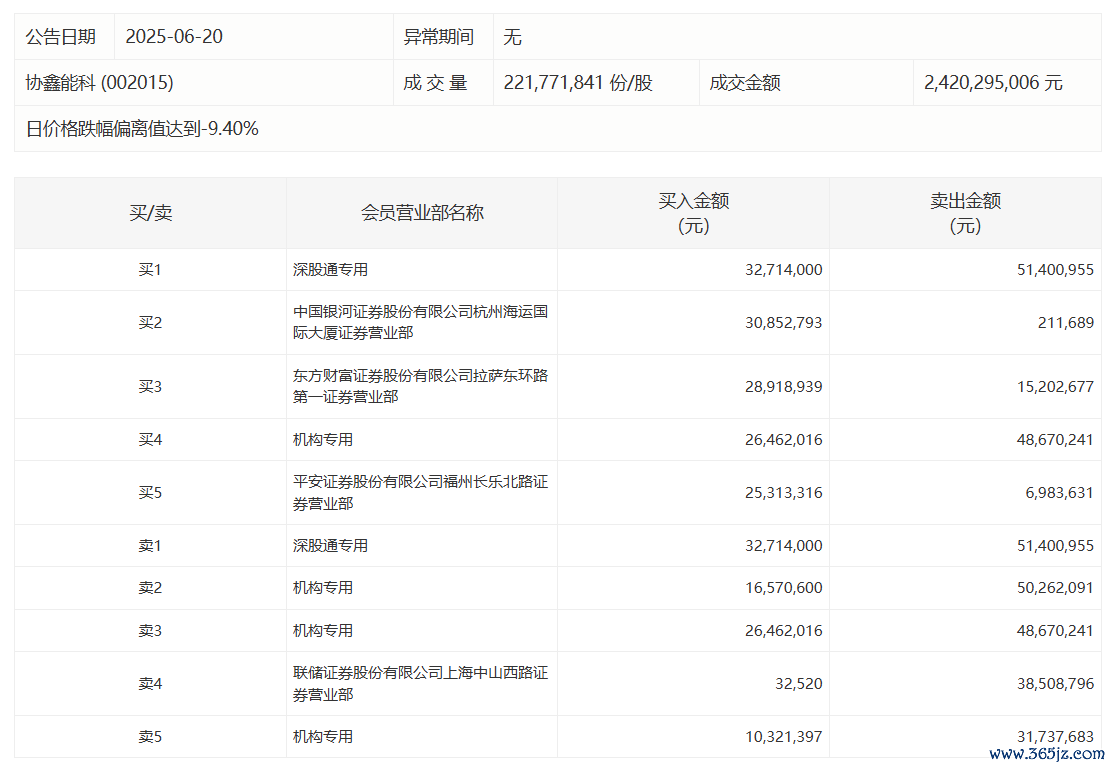Click the announcement date 2025-06-20

[174, 37]
